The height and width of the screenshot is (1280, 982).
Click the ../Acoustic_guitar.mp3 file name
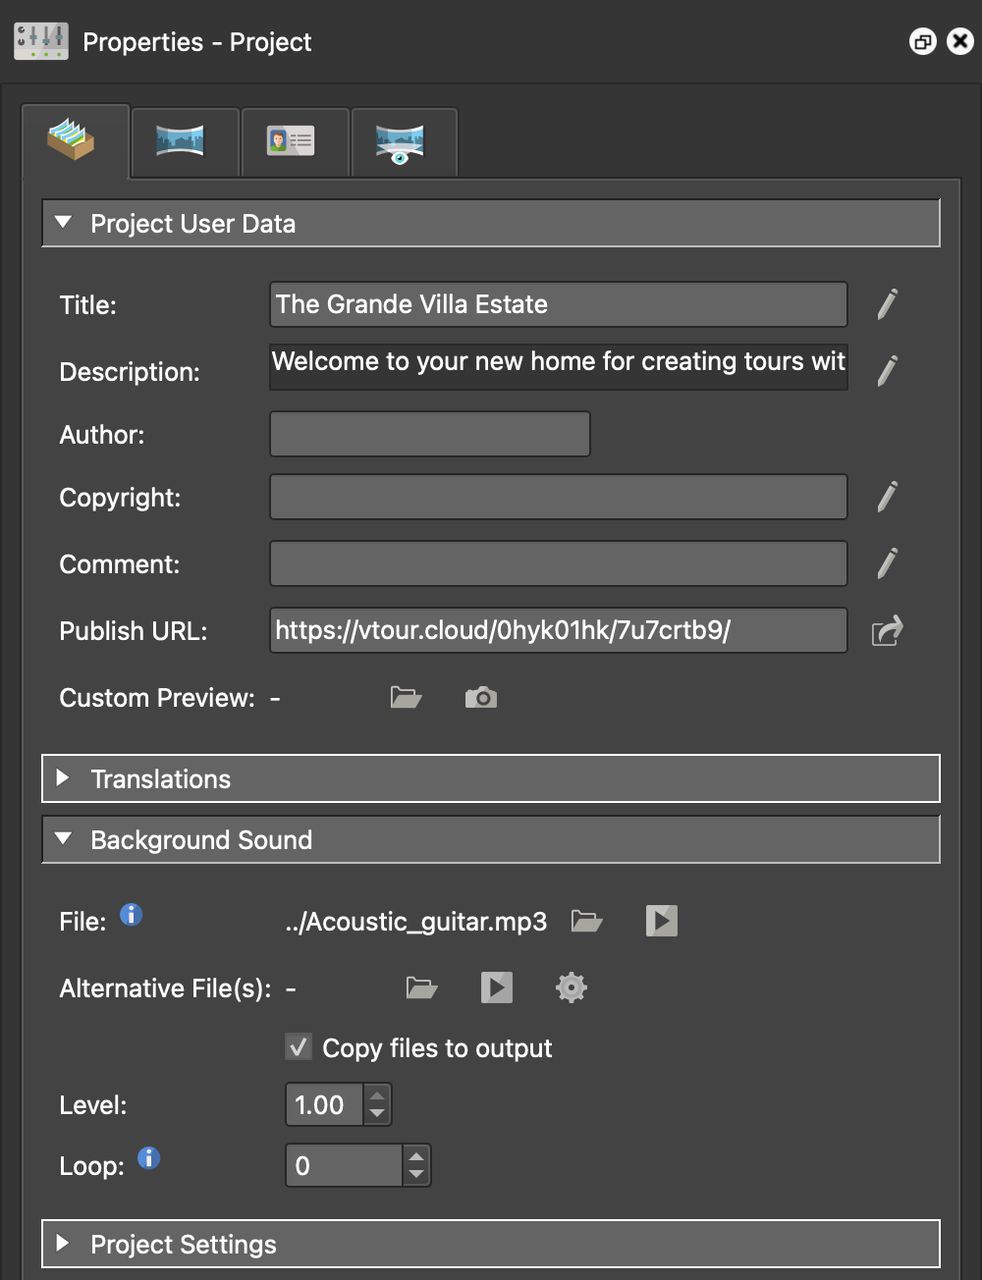click(x=416, y=921)
